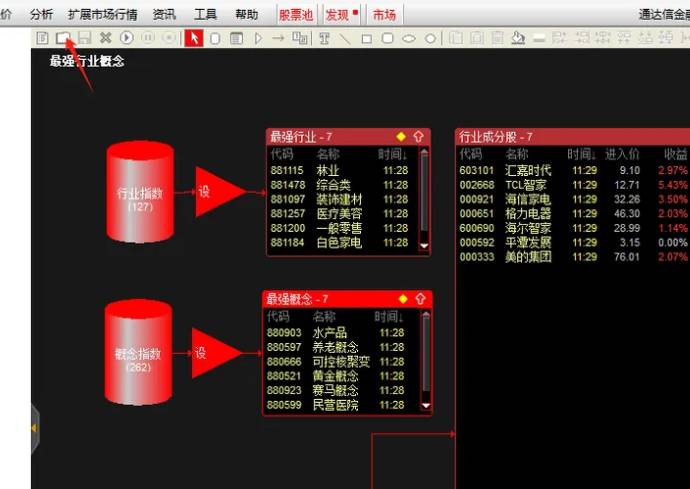Image resolution: width=690 pixels, height=489 pixels.
Task: Sort 行业成分股 list by 时间 column
Action: coord(582,154)
